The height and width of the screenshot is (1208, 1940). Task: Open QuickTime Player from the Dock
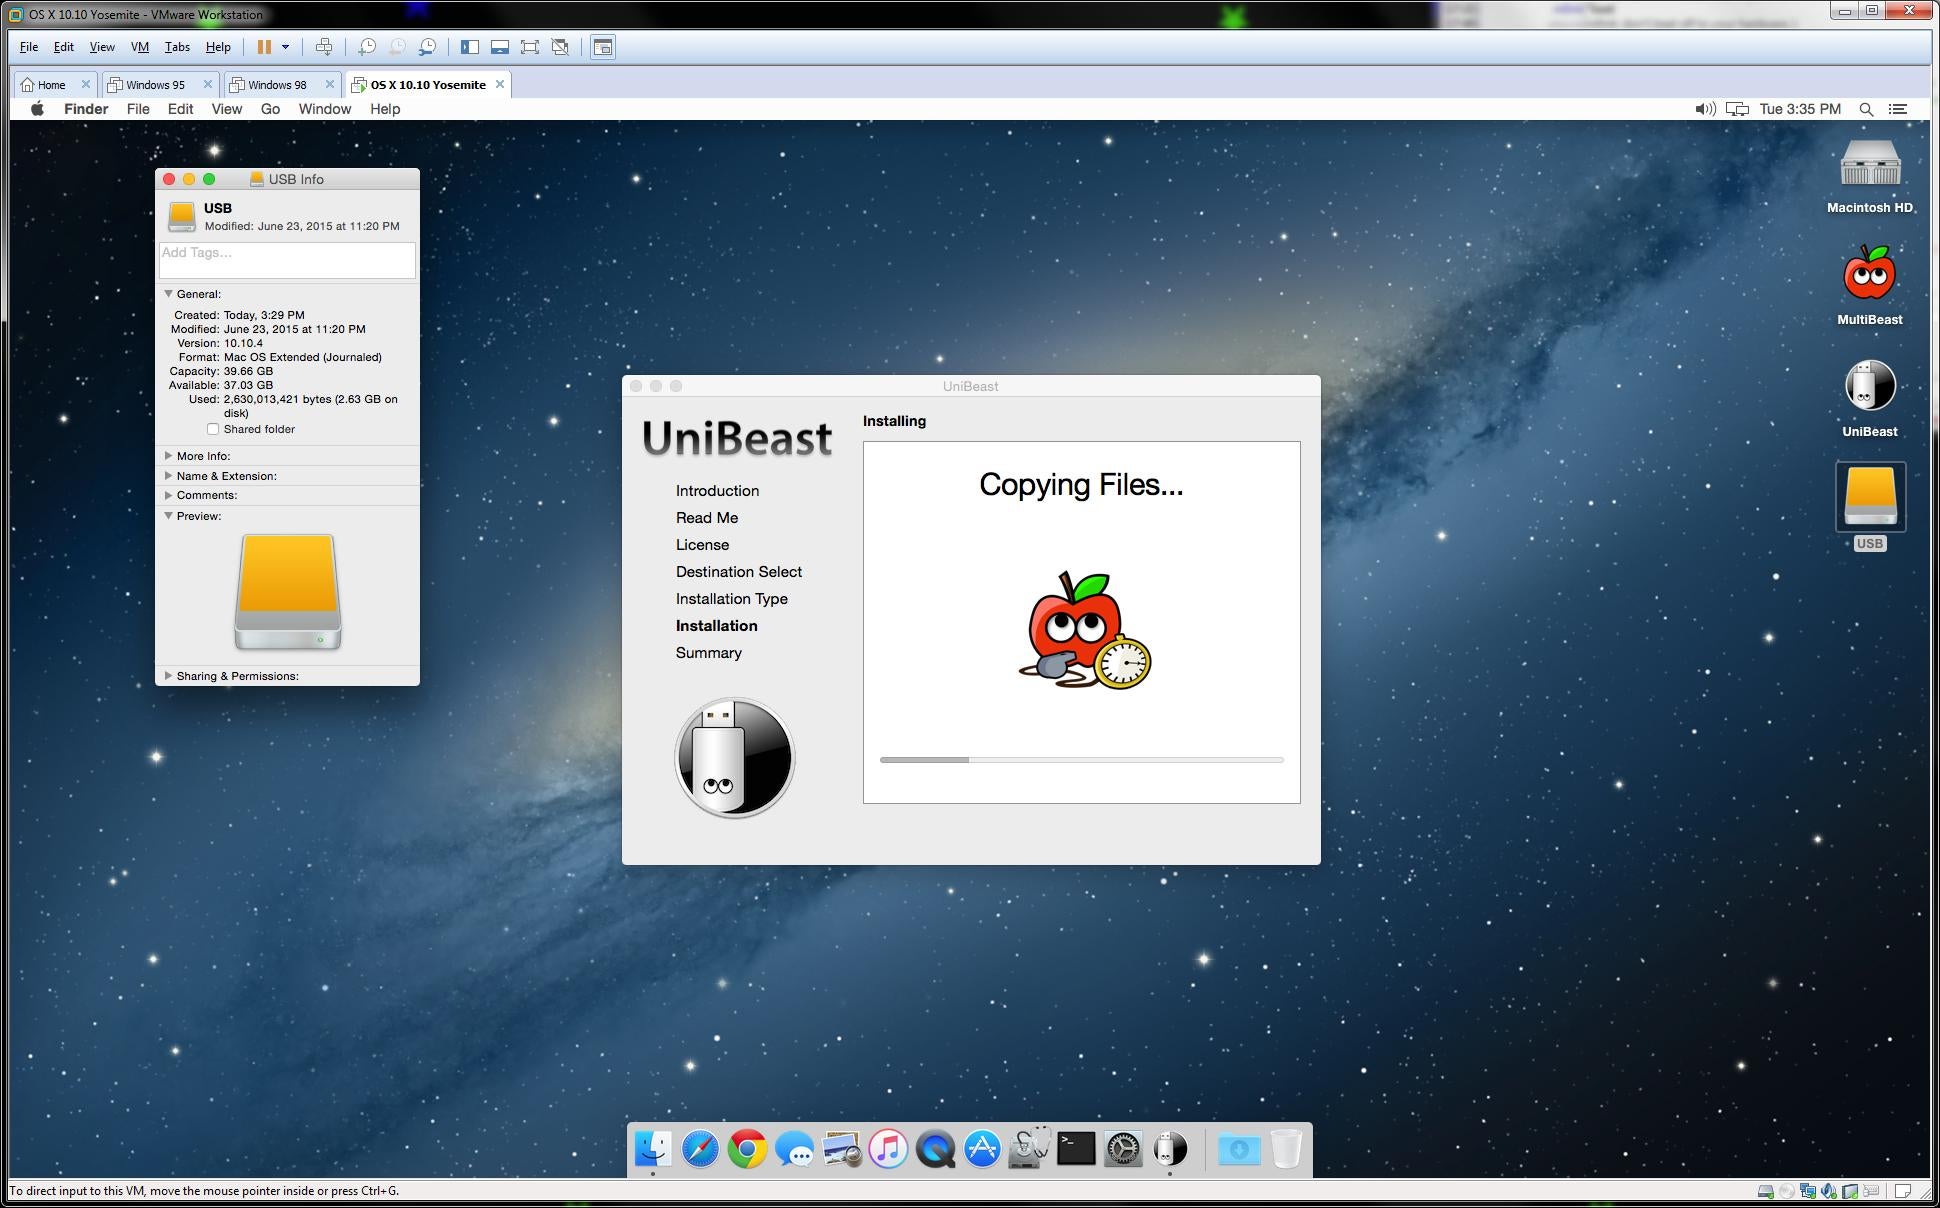click(x=935, y=1149)
